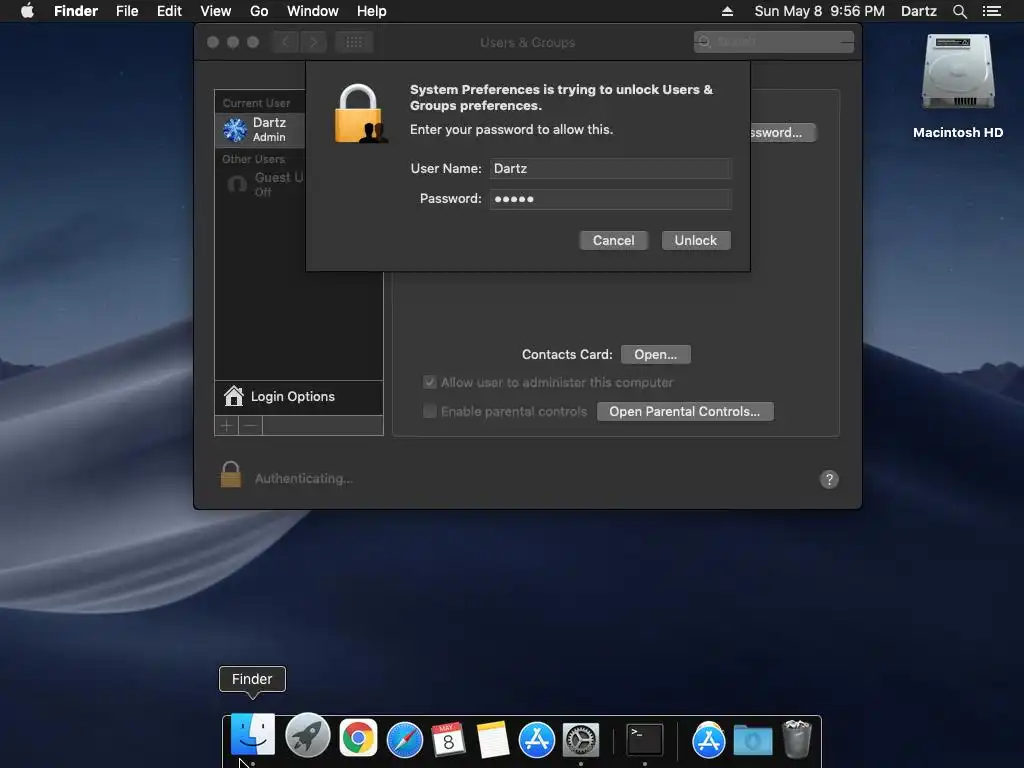Open Terminal from the Dock
The width and height of the screenshot is (1024, 768).
click(645, 740)
